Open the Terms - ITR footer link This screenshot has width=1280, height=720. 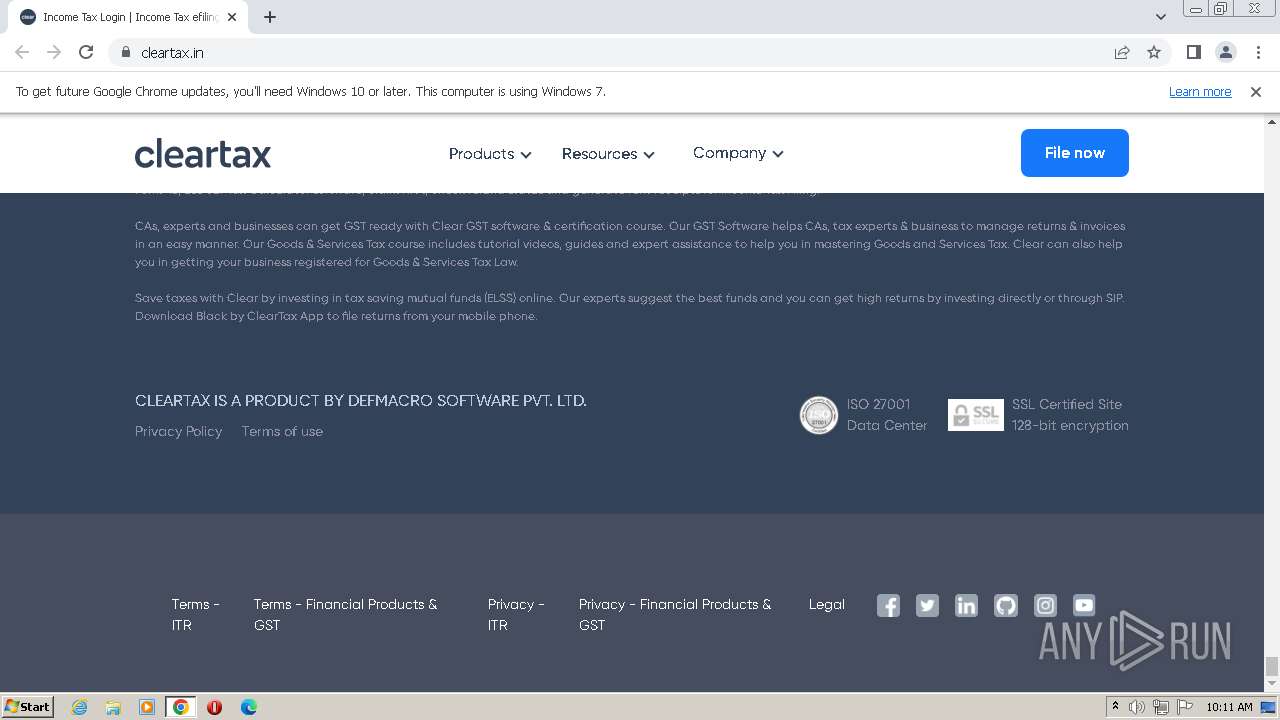195,615
